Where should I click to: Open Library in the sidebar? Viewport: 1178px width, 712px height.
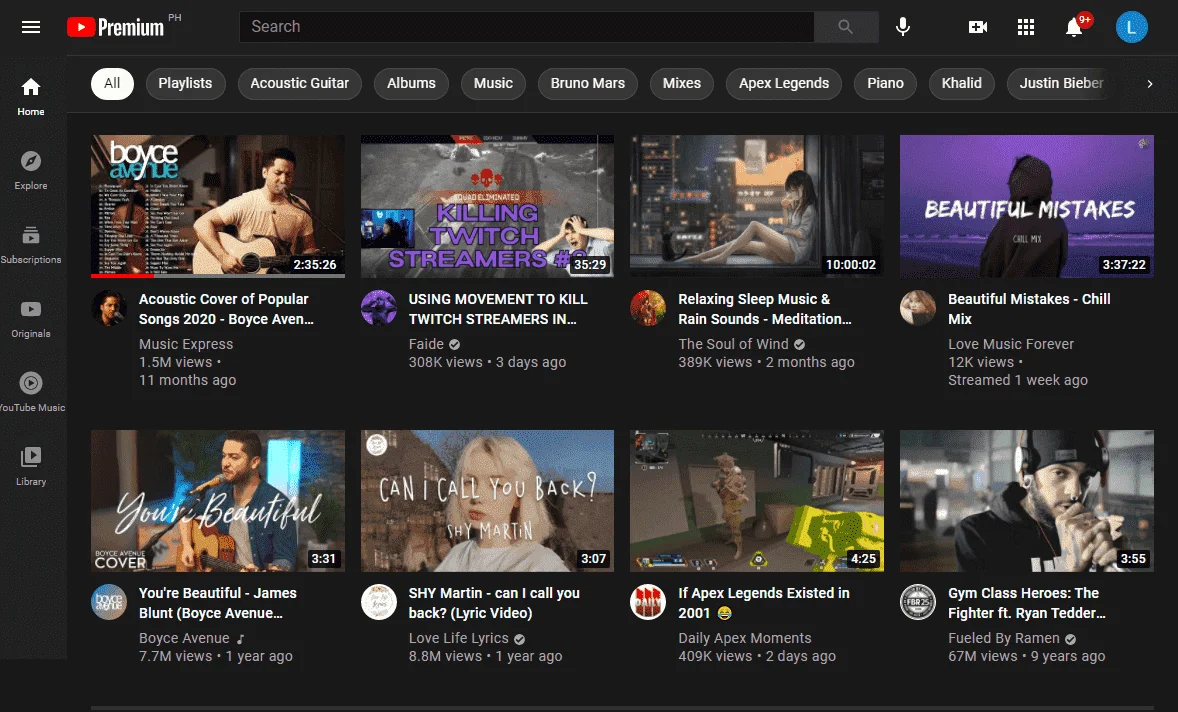pyautogui.click(x=31, y=466)
